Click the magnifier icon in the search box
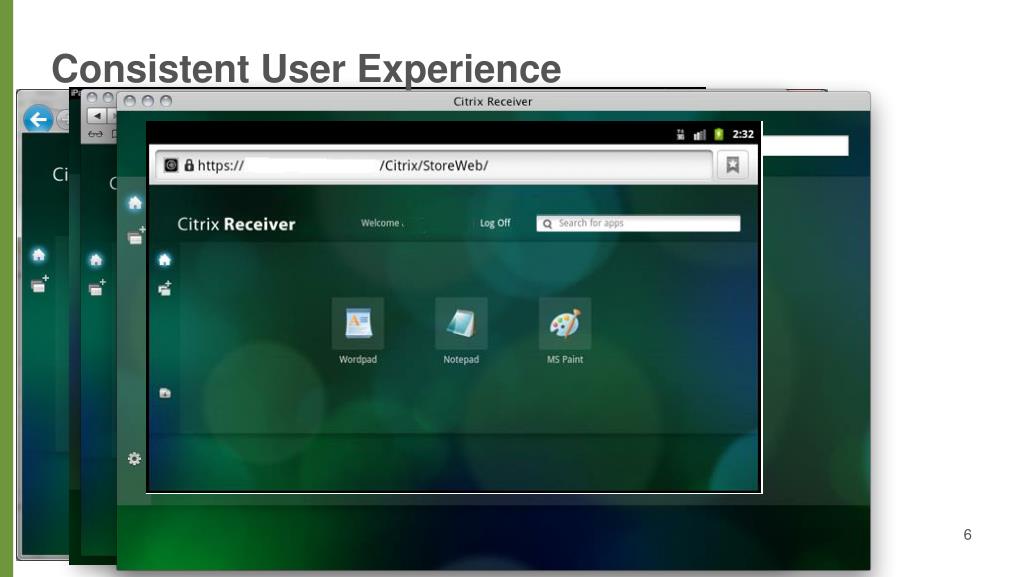 point(547,224)
